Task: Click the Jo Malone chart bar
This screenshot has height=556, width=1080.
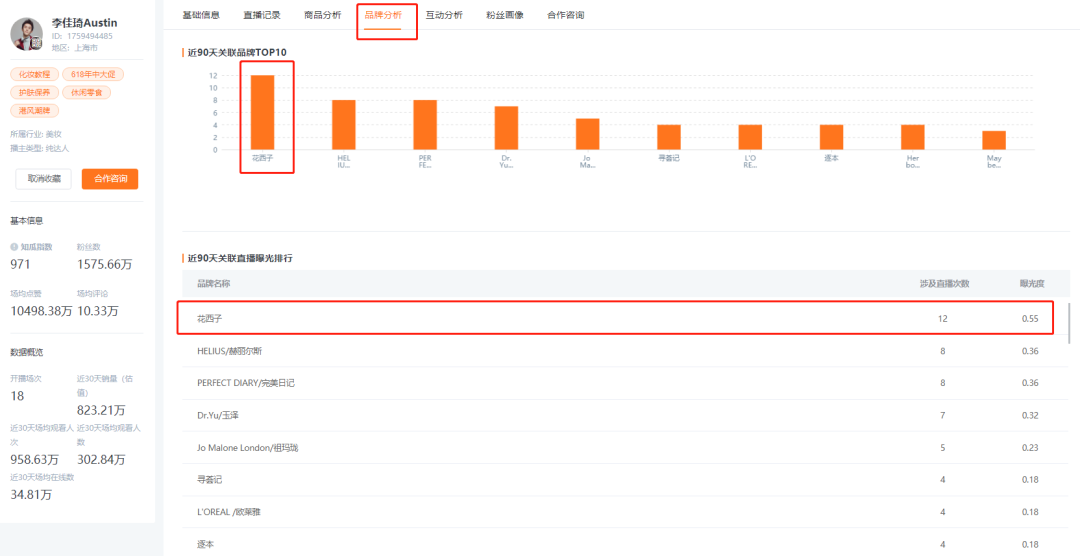Action: 588,134
